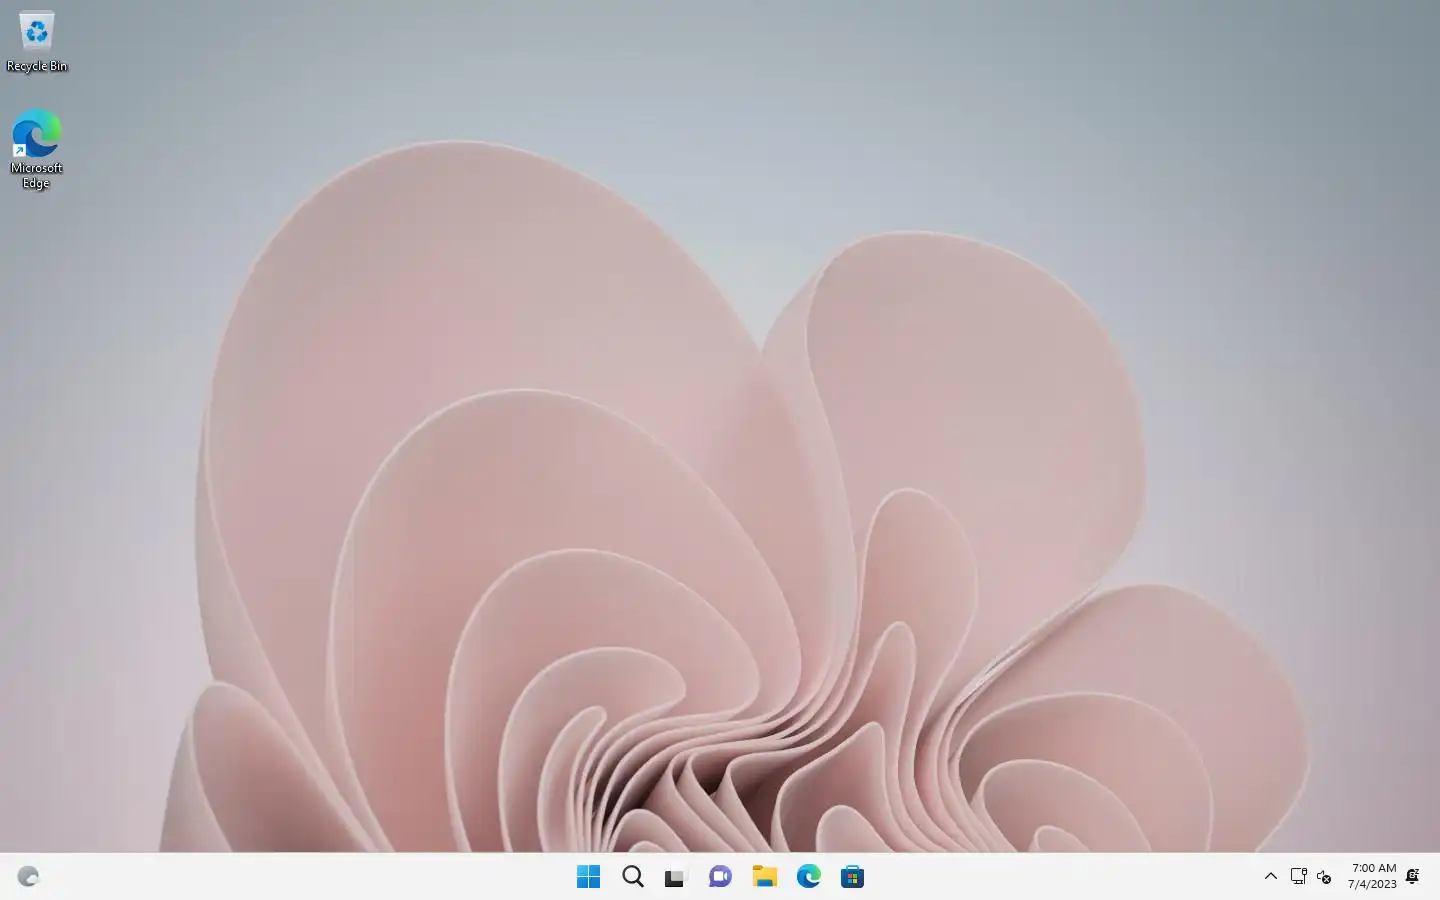Open the Windows Start menu
Screen dimensions: 1440x900
(588, 877)
